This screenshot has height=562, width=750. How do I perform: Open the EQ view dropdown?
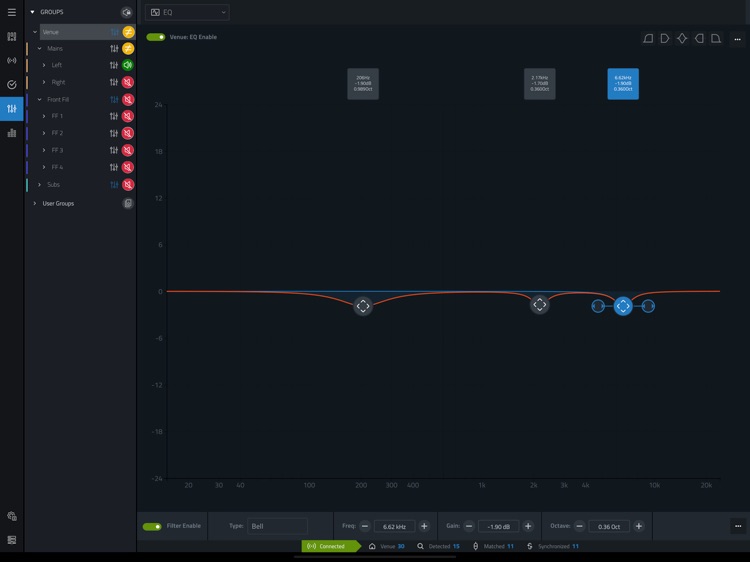click(187, 12)
